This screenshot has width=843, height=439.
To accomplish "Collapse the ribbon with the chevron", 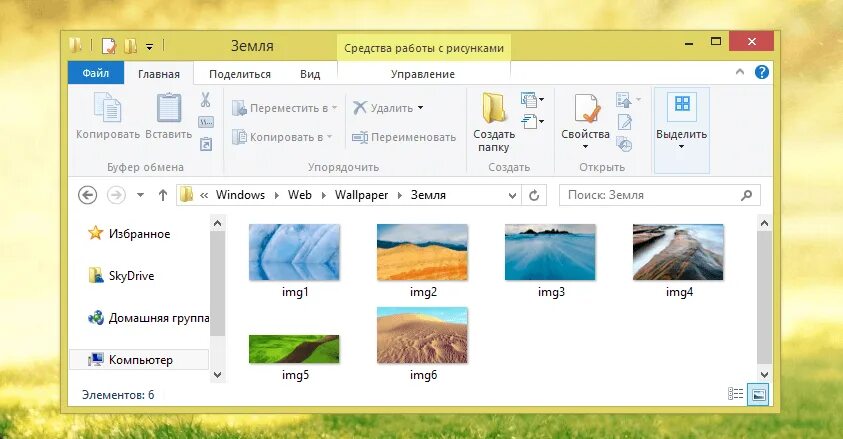I will tap(740, 71).
